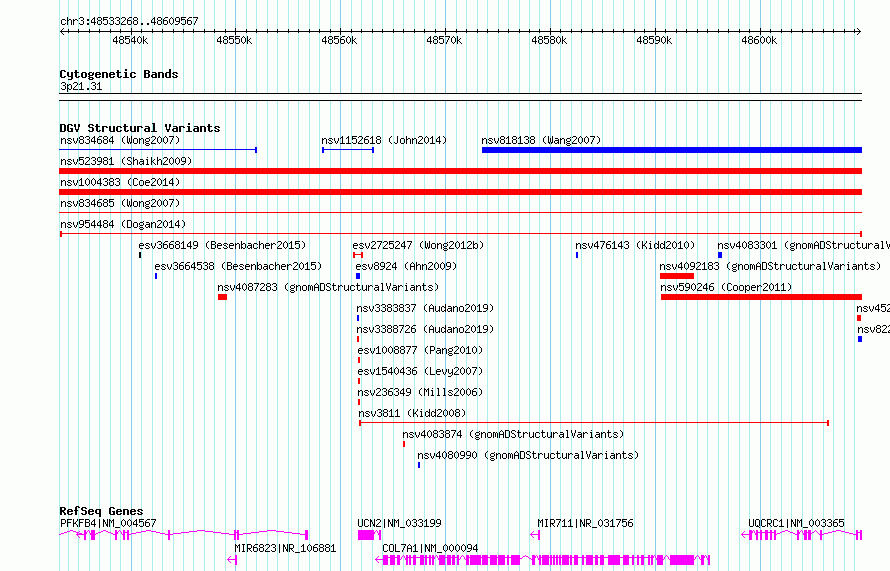Click the chr3:48533268..48609567 coordinate text
The width and height of the screenshot is (890, 571).
click(129, 21)
